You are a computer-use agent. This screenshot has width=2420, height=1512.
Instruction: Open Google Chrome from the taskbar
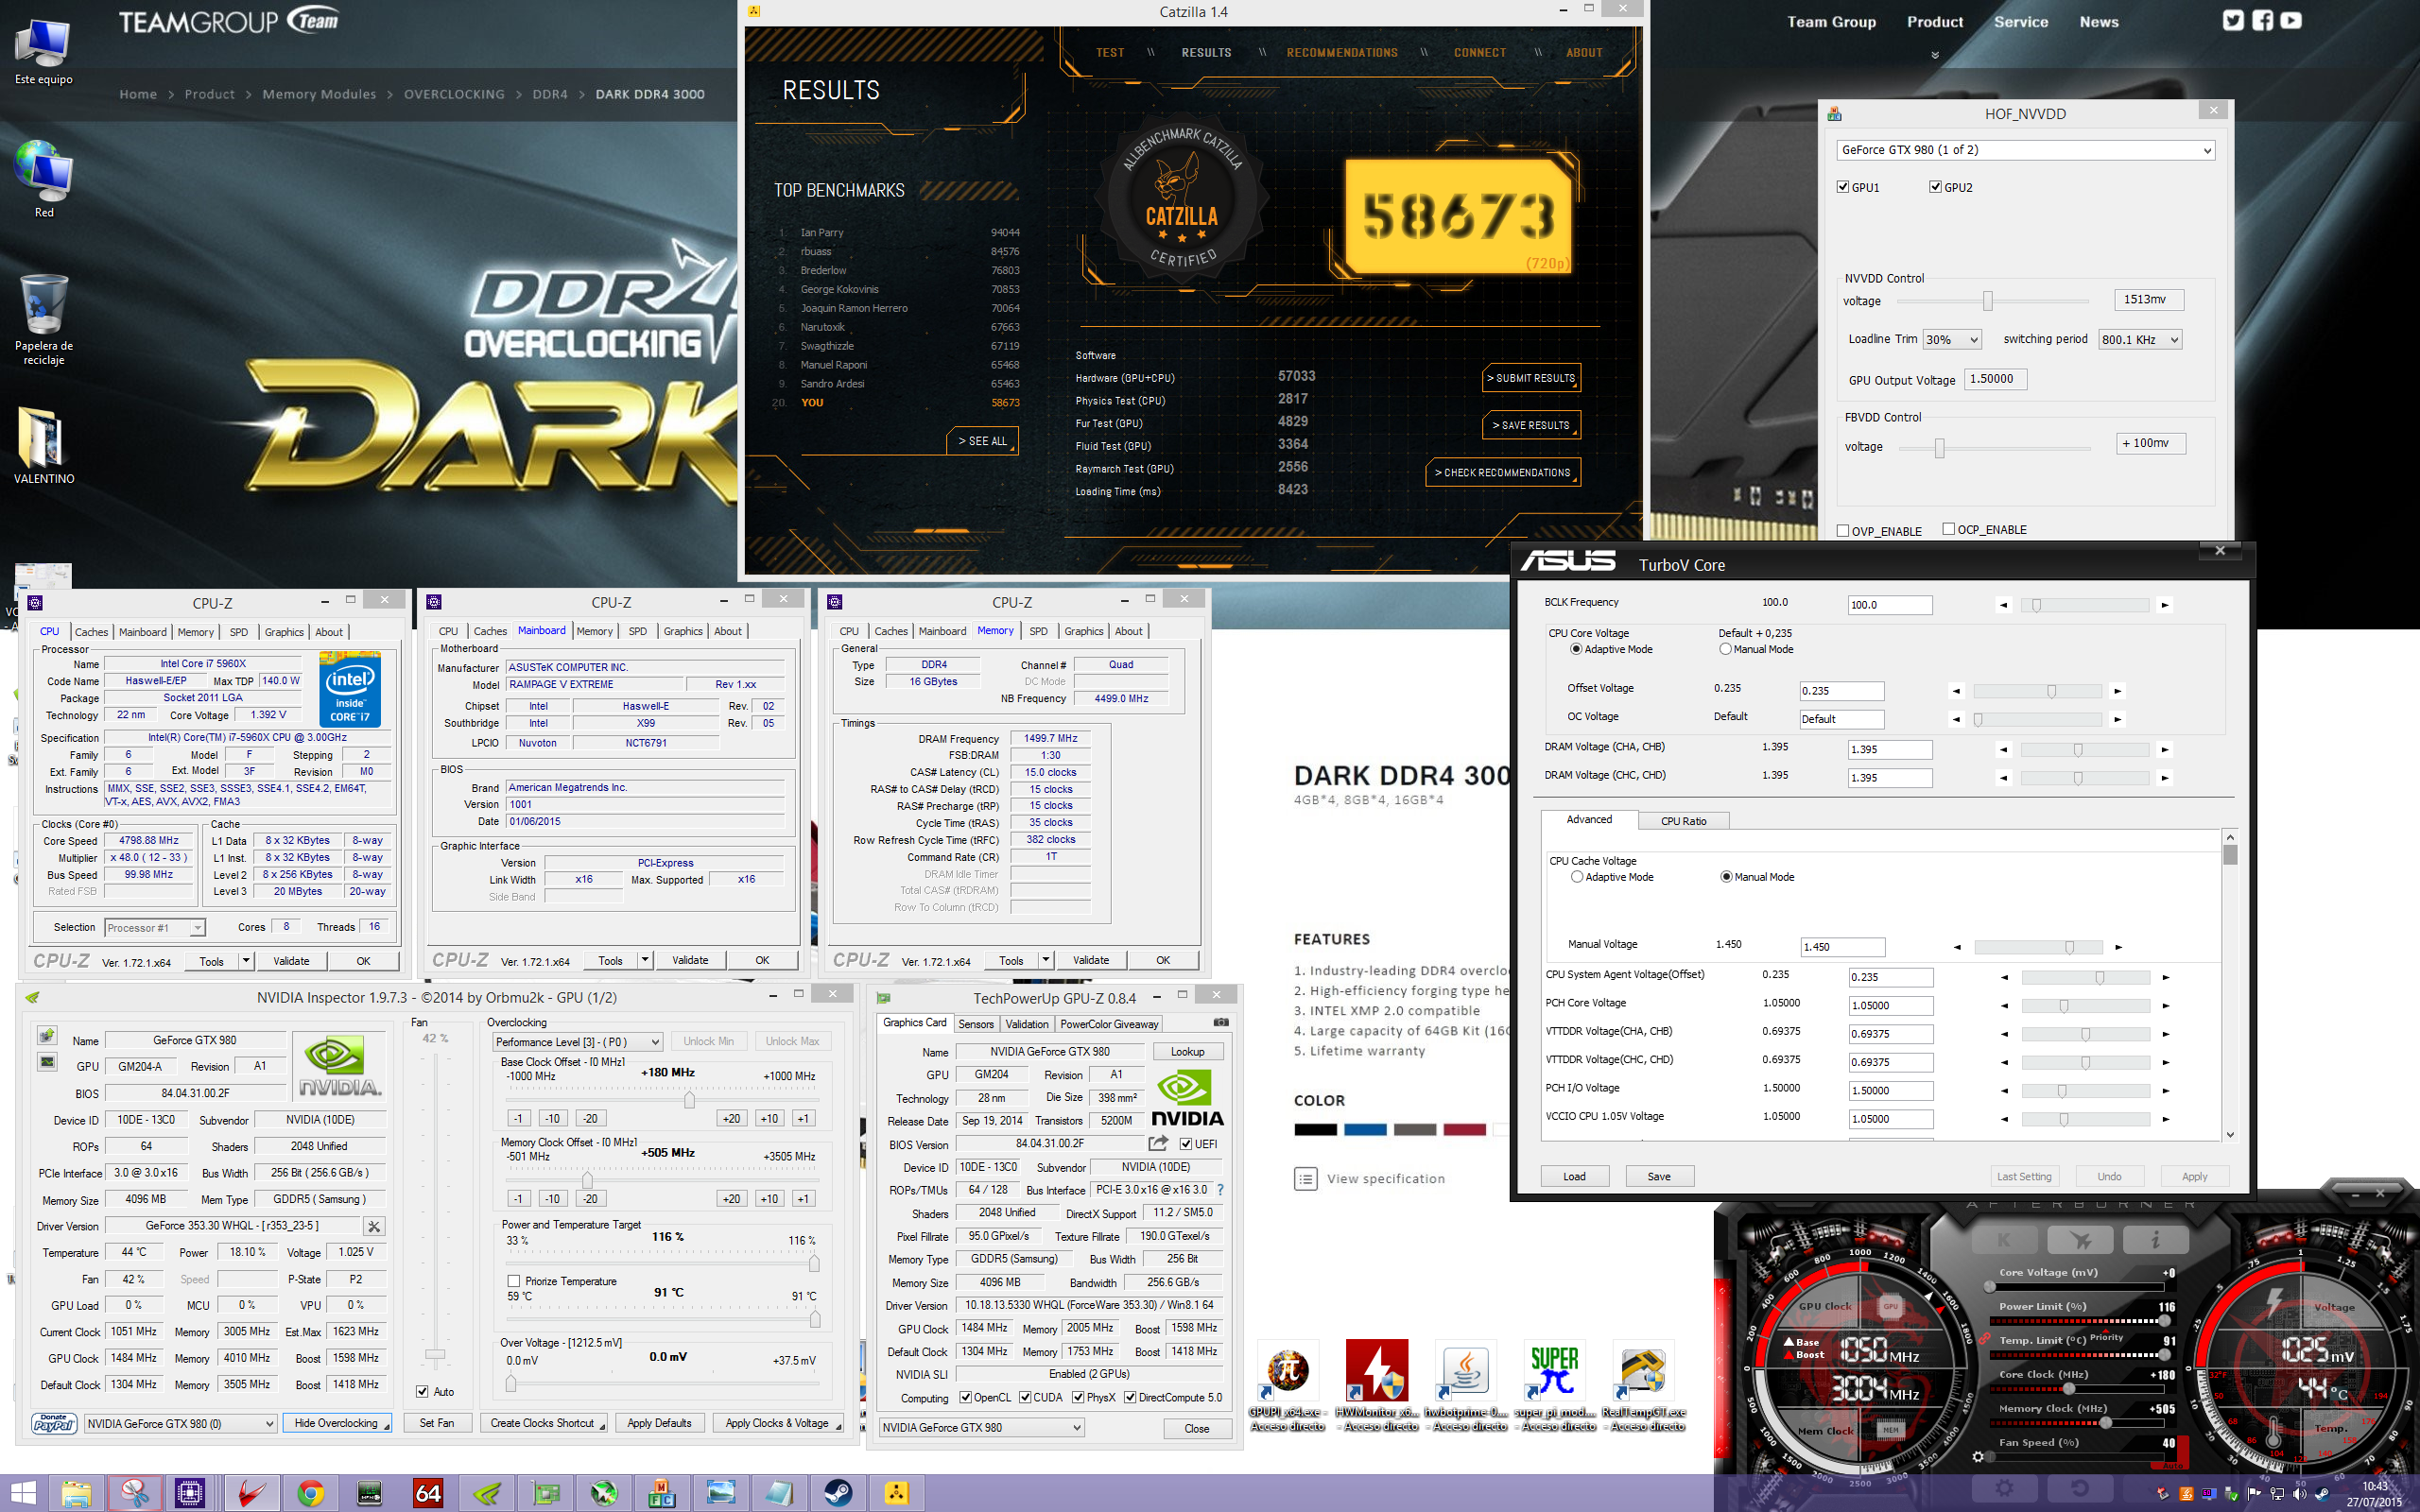(x=311, y=1493)
